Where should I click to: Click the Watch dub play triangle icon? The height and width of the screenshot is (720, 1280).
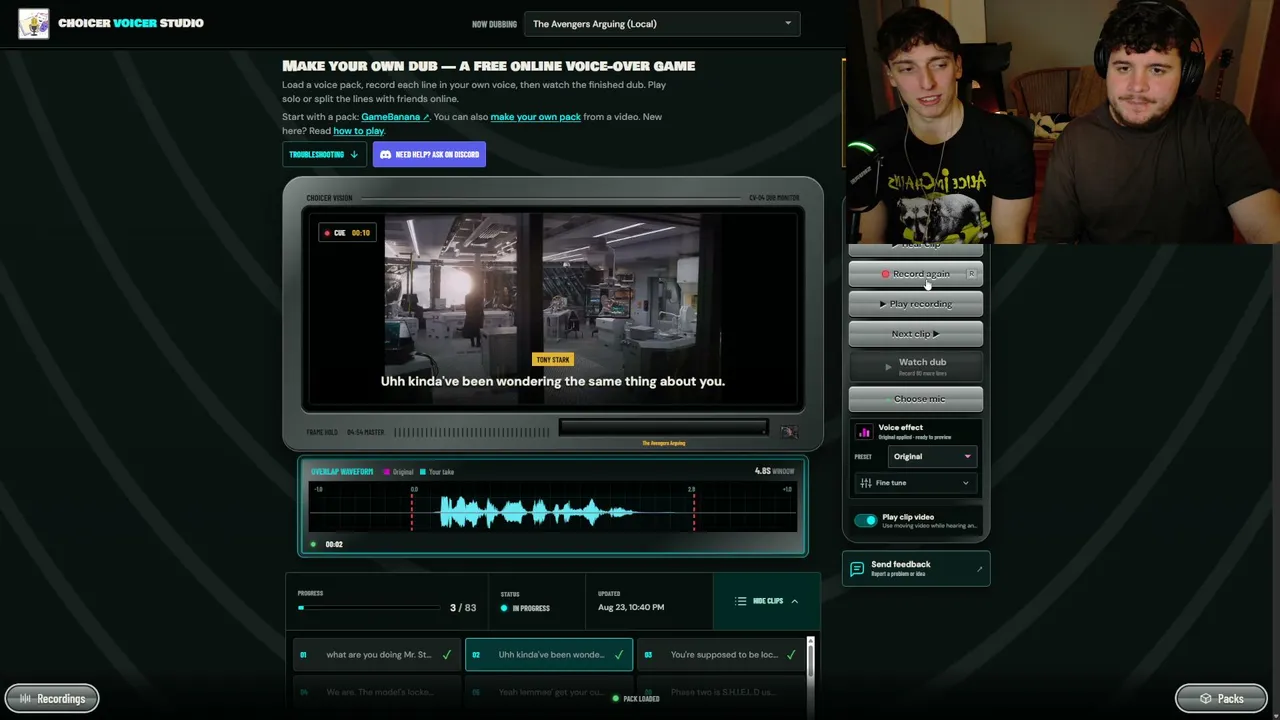pyautogui.click(x=888, y=367)
